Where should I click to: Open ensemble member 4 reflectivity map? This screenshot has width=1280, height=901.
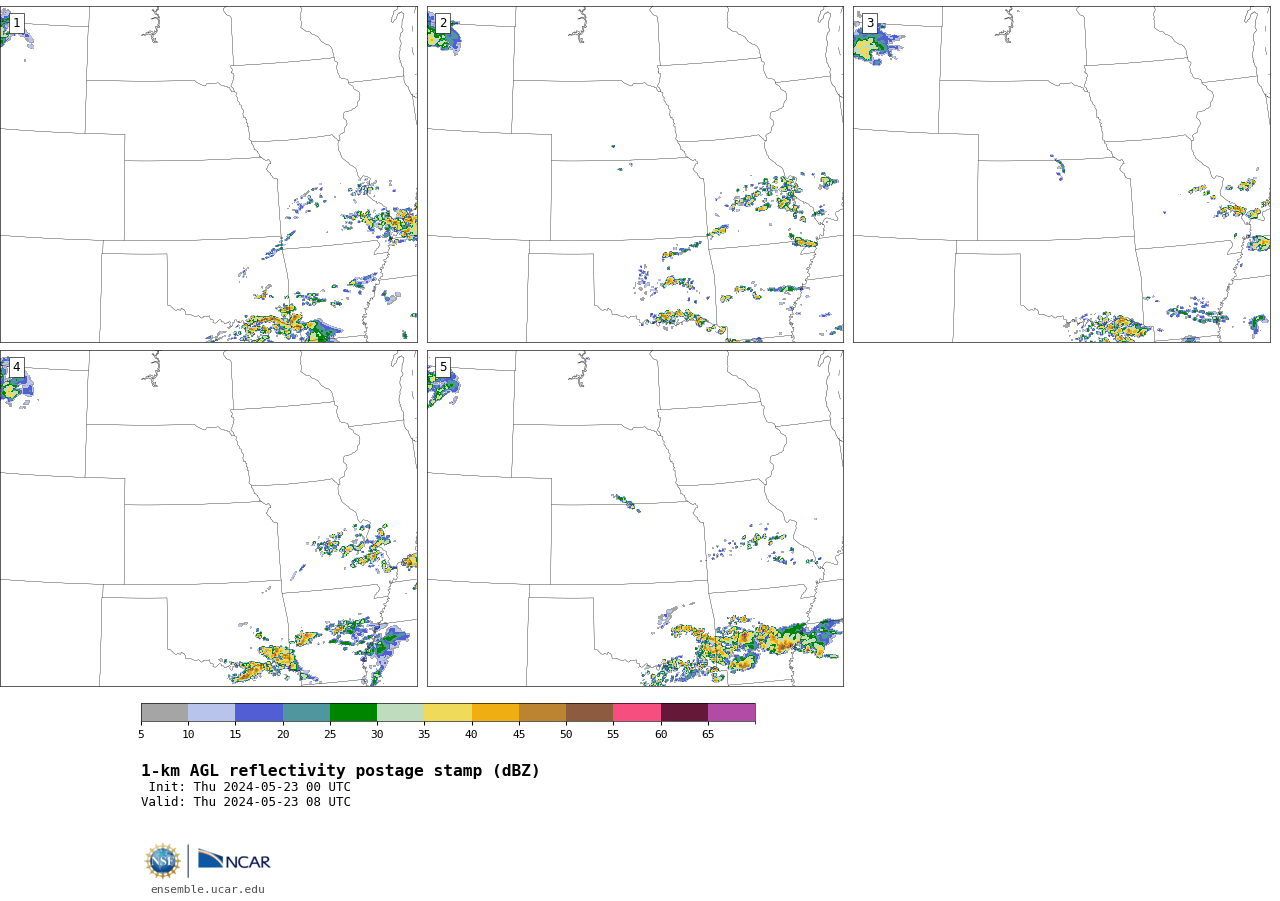click(x=208, y=518)
